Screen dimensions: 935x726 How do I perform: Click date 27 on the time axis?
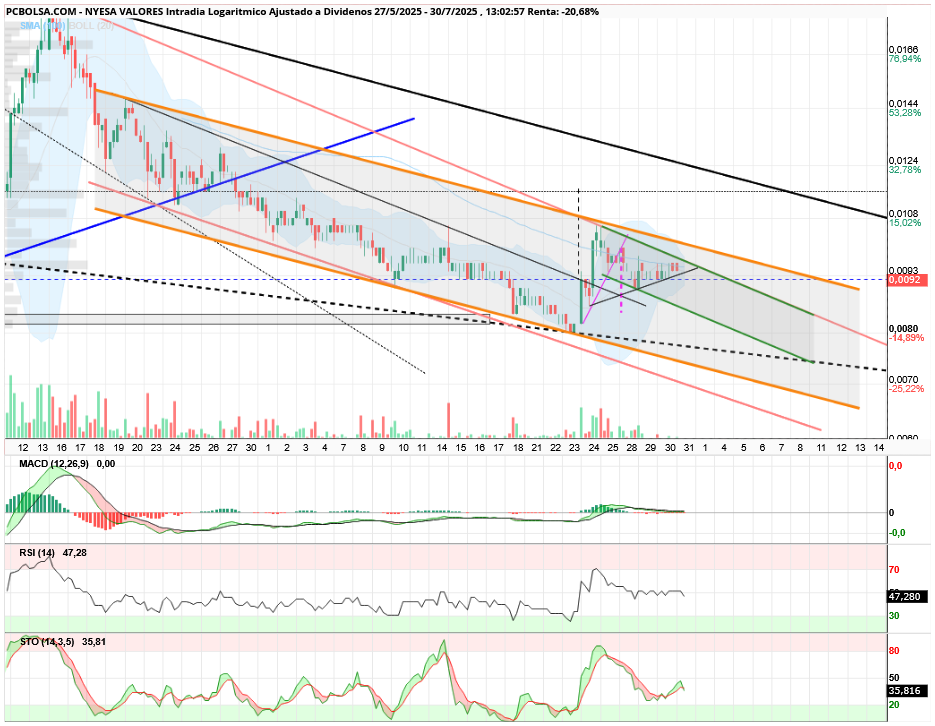(233, 448)
